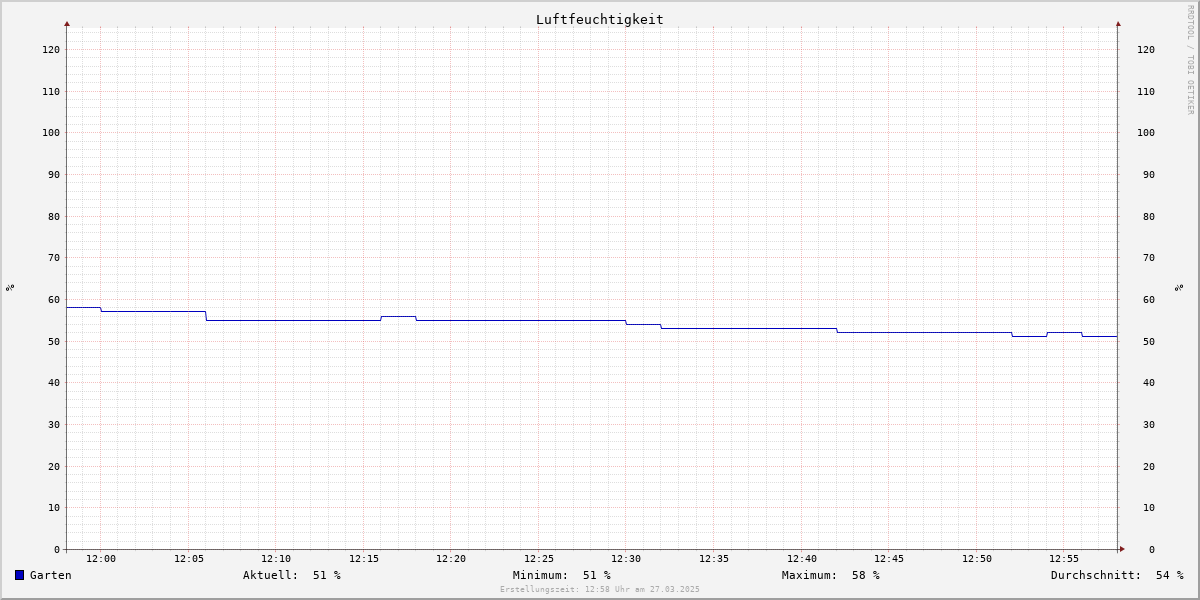
Task: Click the Aktuell: 51 % value
Action: (292, 575)
